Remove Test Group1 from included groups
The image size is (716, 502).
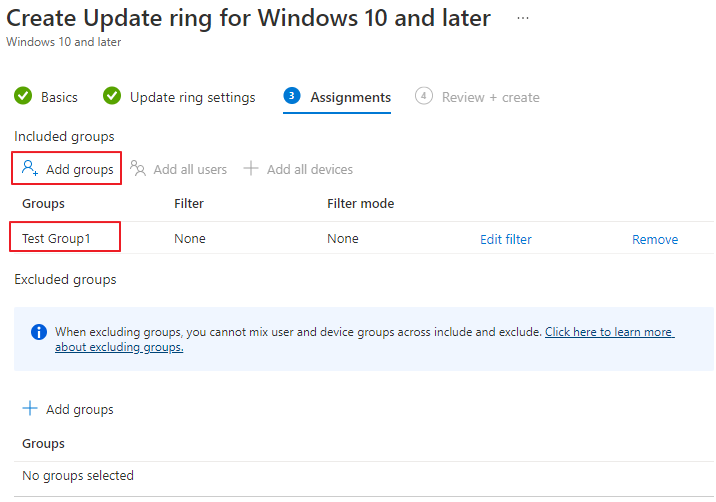(655, 239)
